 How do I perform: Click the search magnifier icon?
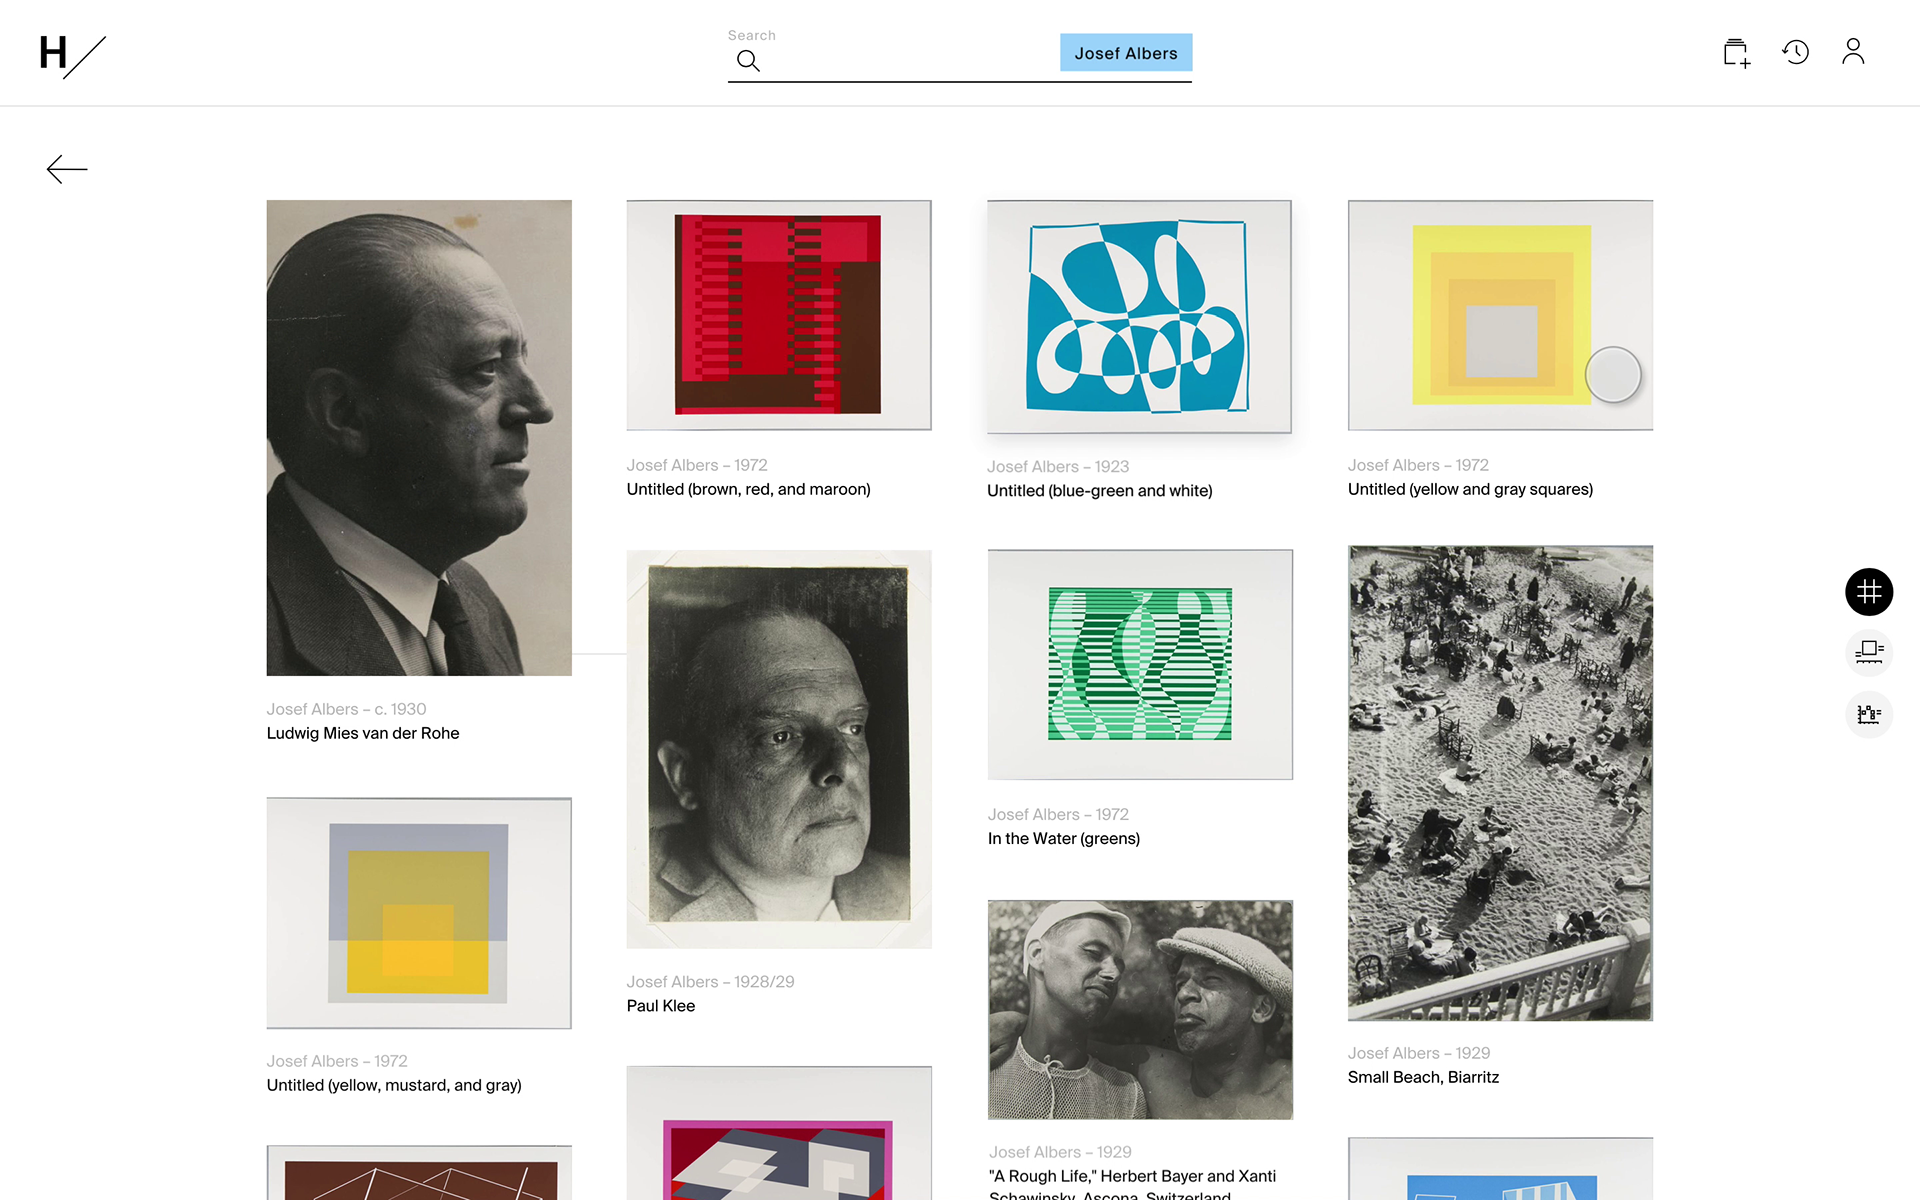point(748,61)
